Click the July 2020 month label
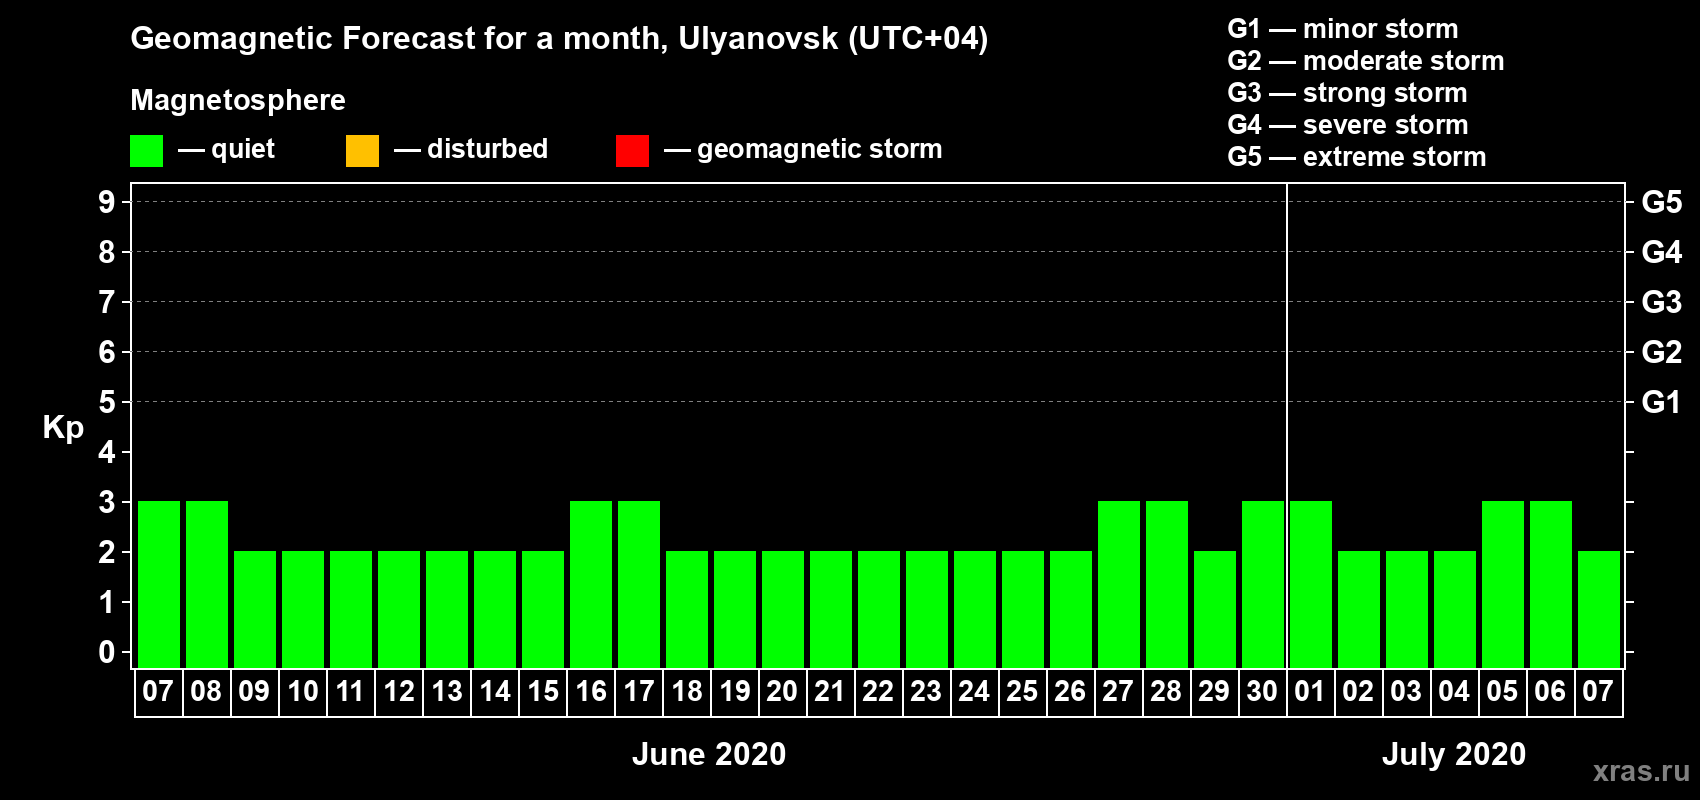Image resolution: width=1700 pixels, height=800 pixels. pyautogui.click(x=1454, y=754)
